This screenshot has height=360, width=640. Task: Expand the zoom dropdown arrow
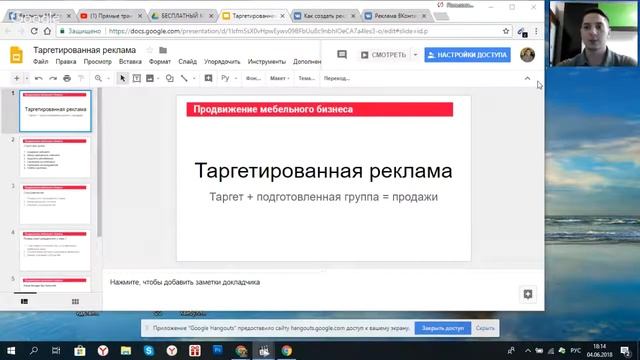click(108, 78)
